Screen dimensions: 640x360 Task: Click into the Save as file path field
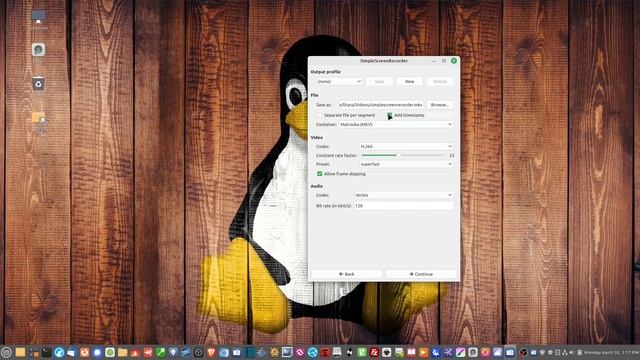[380, 105]
